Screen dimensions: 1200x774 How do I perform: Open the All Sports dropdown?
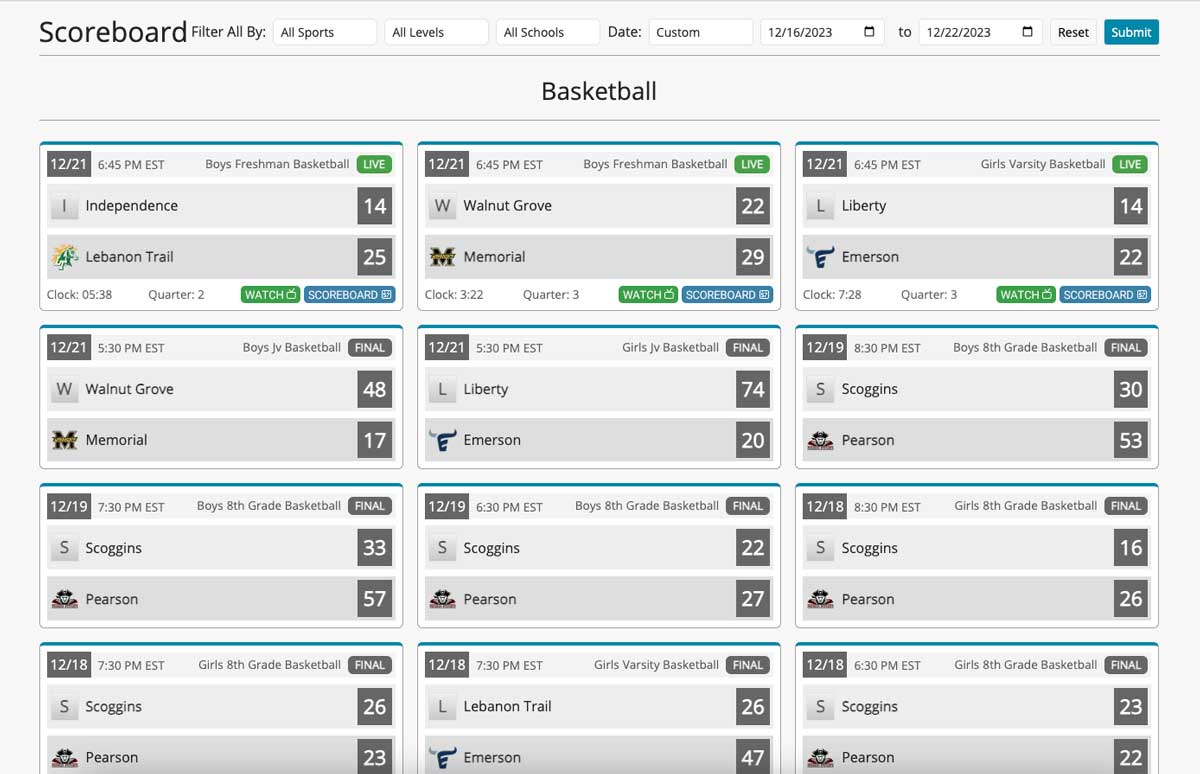pos(324,31)
